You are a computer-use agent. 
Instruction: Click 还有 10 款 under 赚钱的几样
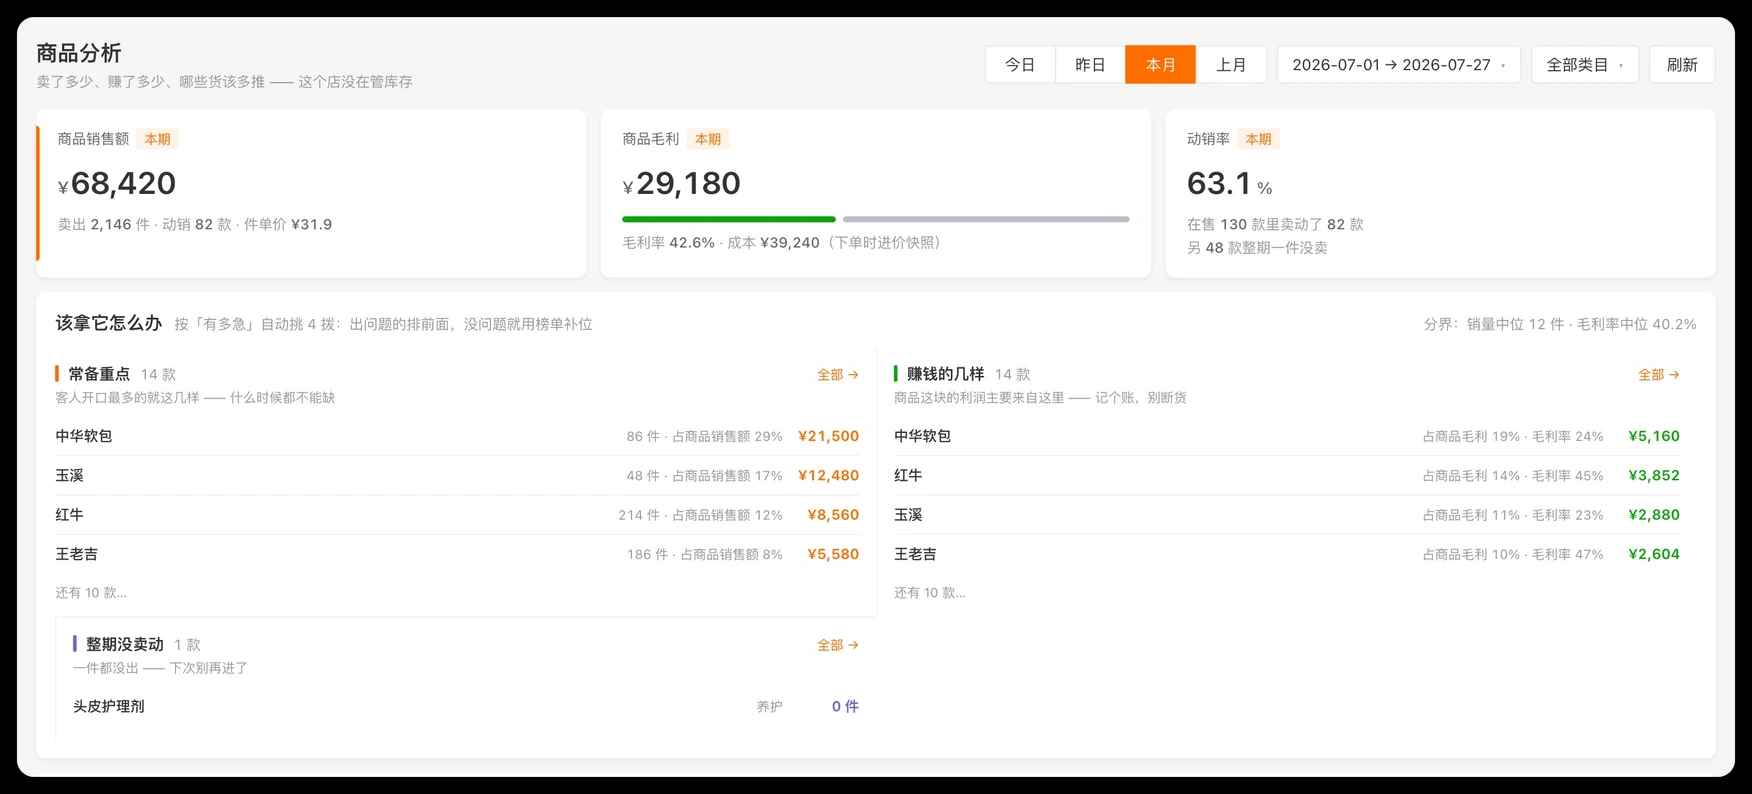click(x=930, y=593)
